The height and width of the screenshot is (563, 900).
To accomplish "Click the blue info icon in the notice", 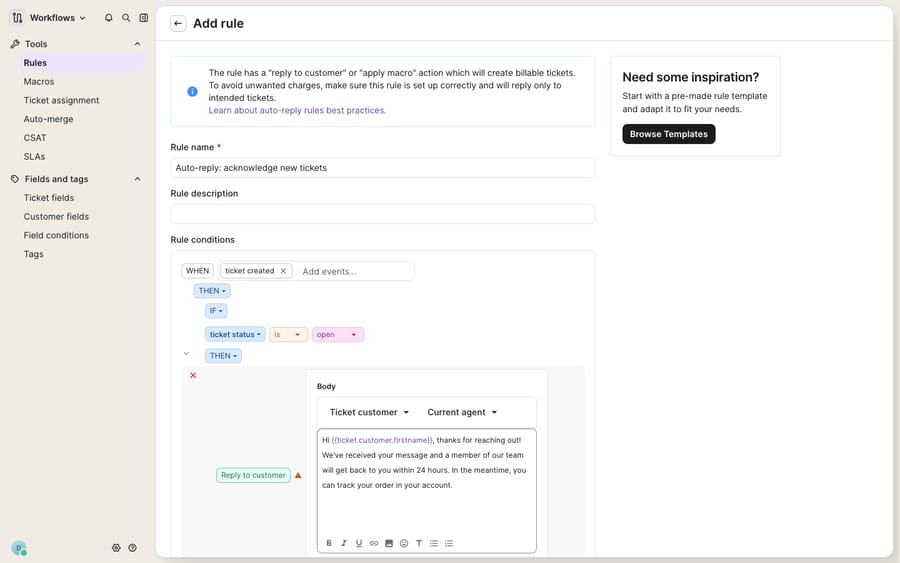I will click(x=192, y=91).
